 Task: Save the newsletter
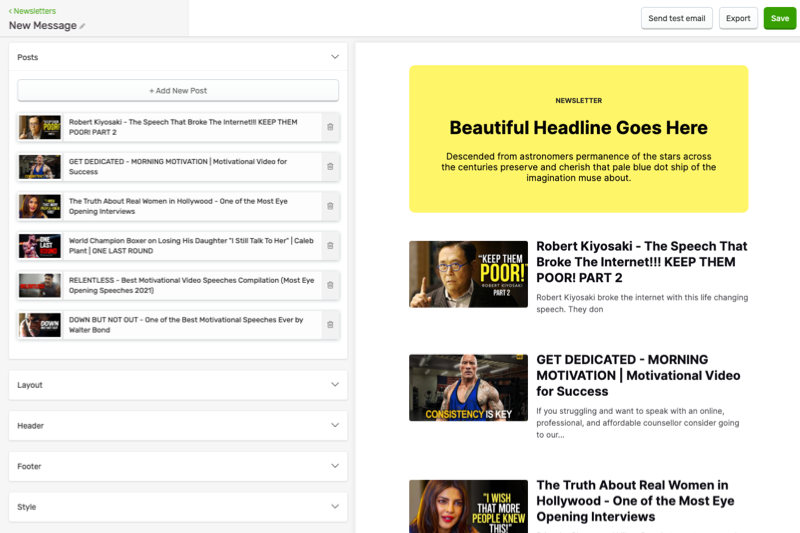pyautogui.click(x=780, y=18)
